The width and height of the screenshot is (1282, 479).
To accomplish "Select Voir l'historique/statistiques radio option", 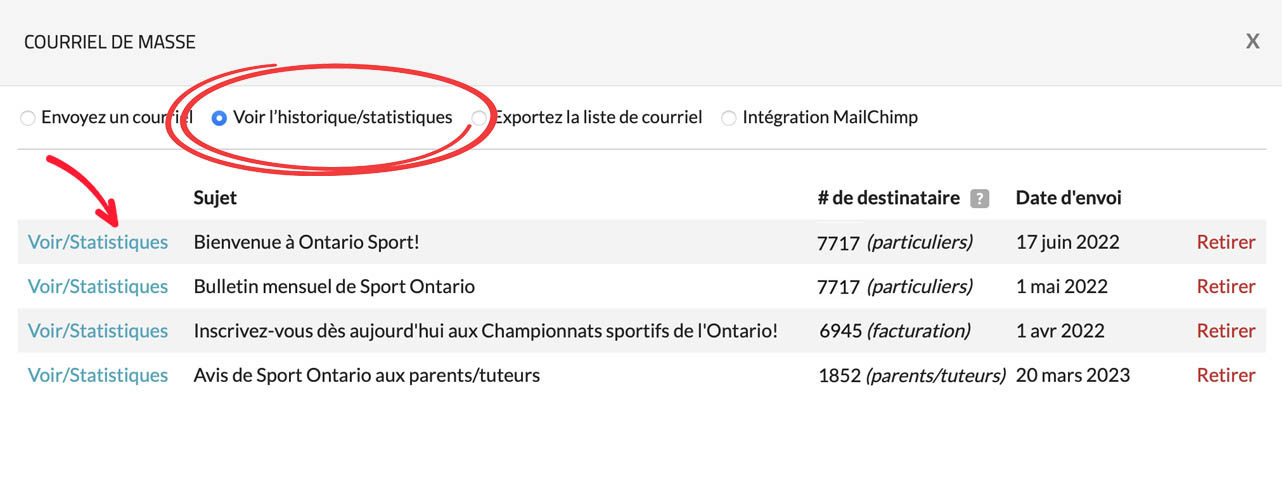I will (220, 118).
